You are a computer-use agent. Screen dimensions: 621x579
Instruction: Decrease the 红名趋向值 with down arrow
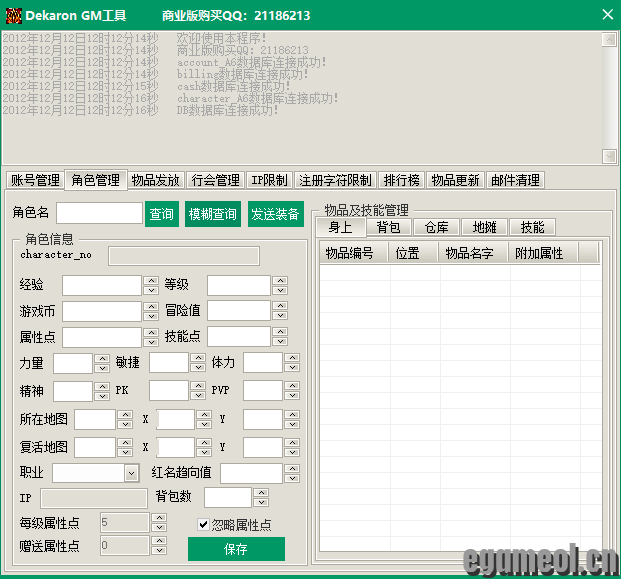pyautogui.click(x=290, y=478)
